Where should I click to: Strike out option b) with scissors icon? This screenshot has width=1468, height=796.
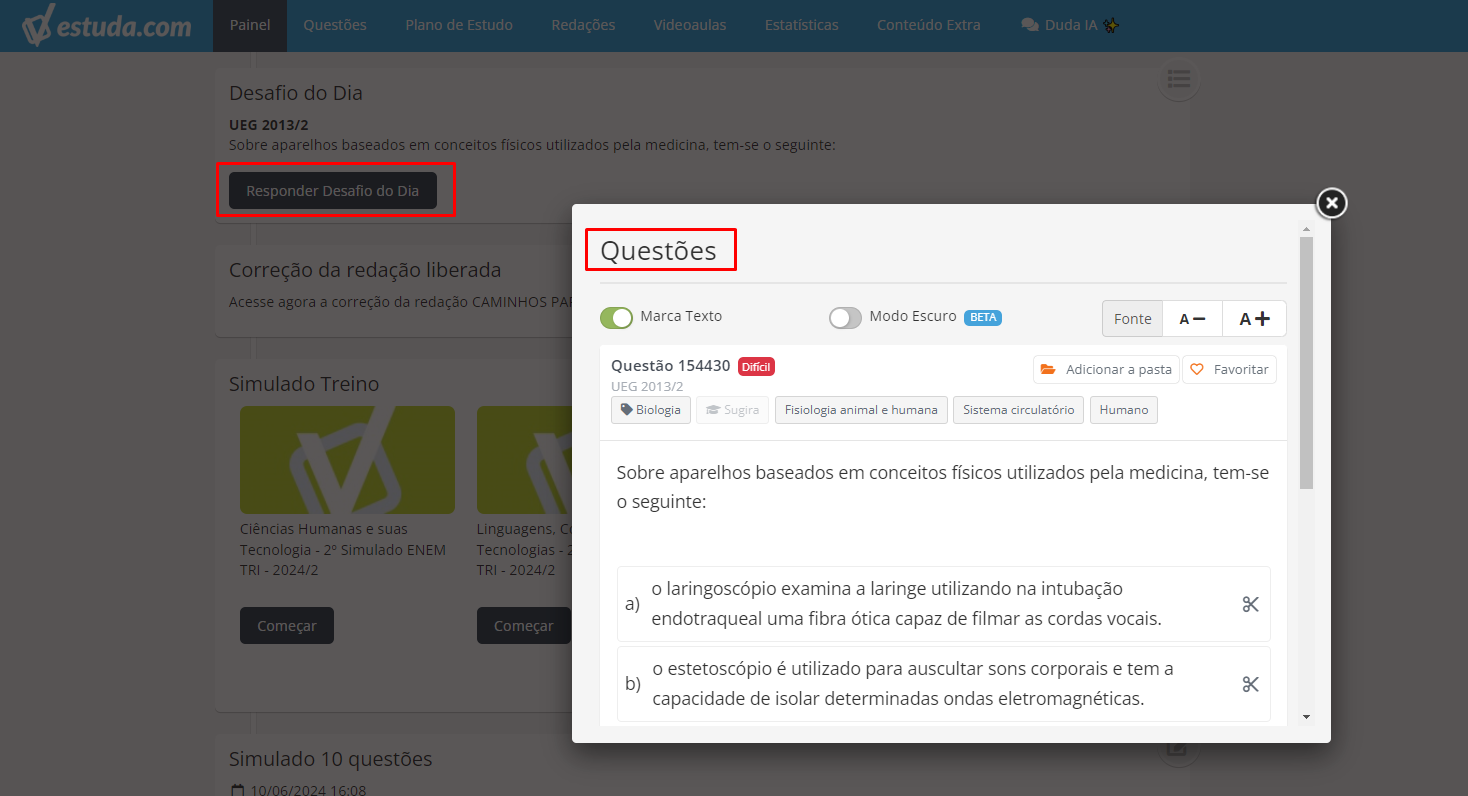point(1250,684)
